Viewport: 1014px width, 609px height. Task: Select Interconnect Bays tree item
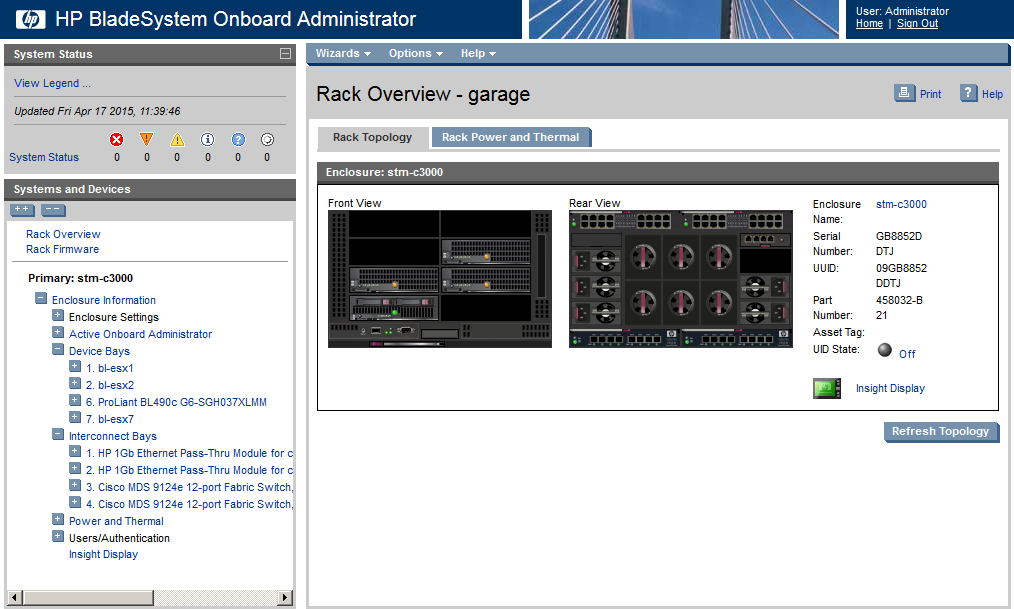coord(113,436)
